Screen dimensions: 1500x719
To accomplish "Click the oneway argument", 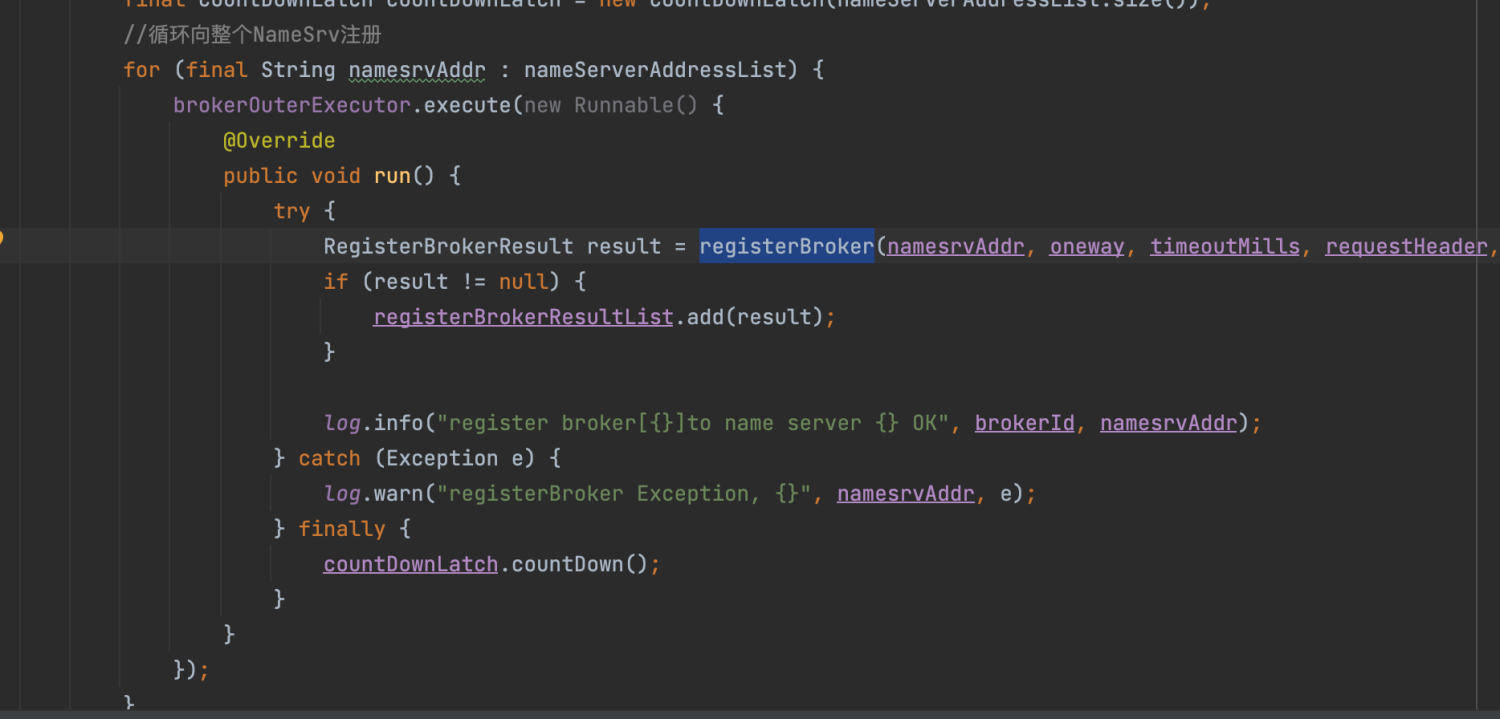I will pyautogui.click(x=1087, y=246).
